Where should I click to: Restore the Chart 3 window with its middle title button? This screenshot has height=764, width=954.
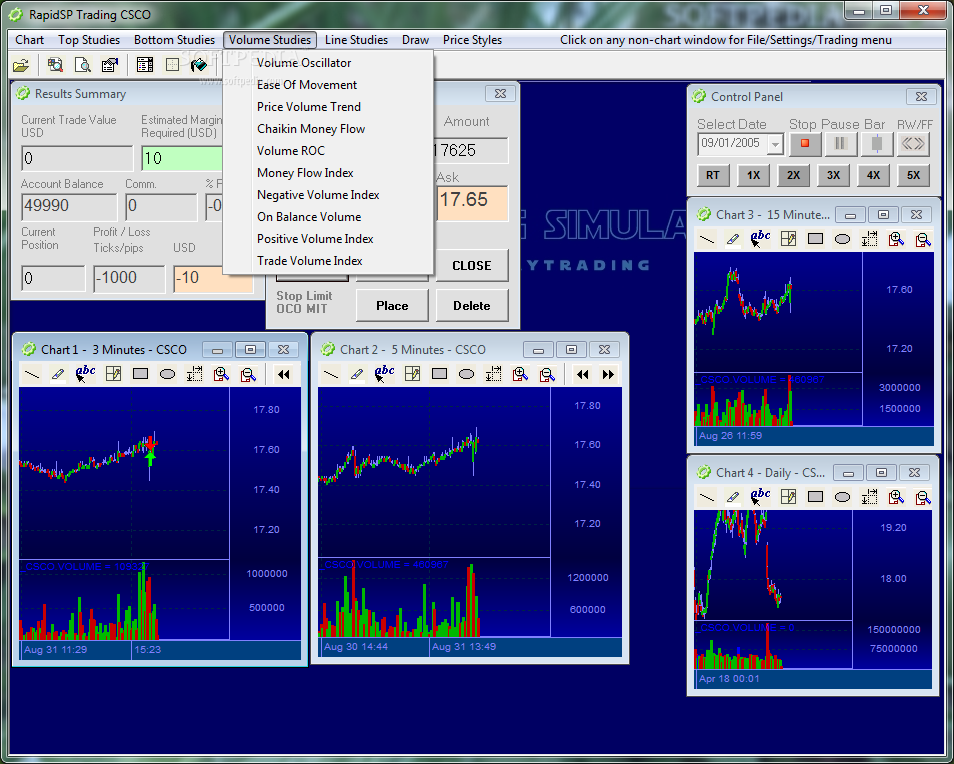click(x=883, y=214)
